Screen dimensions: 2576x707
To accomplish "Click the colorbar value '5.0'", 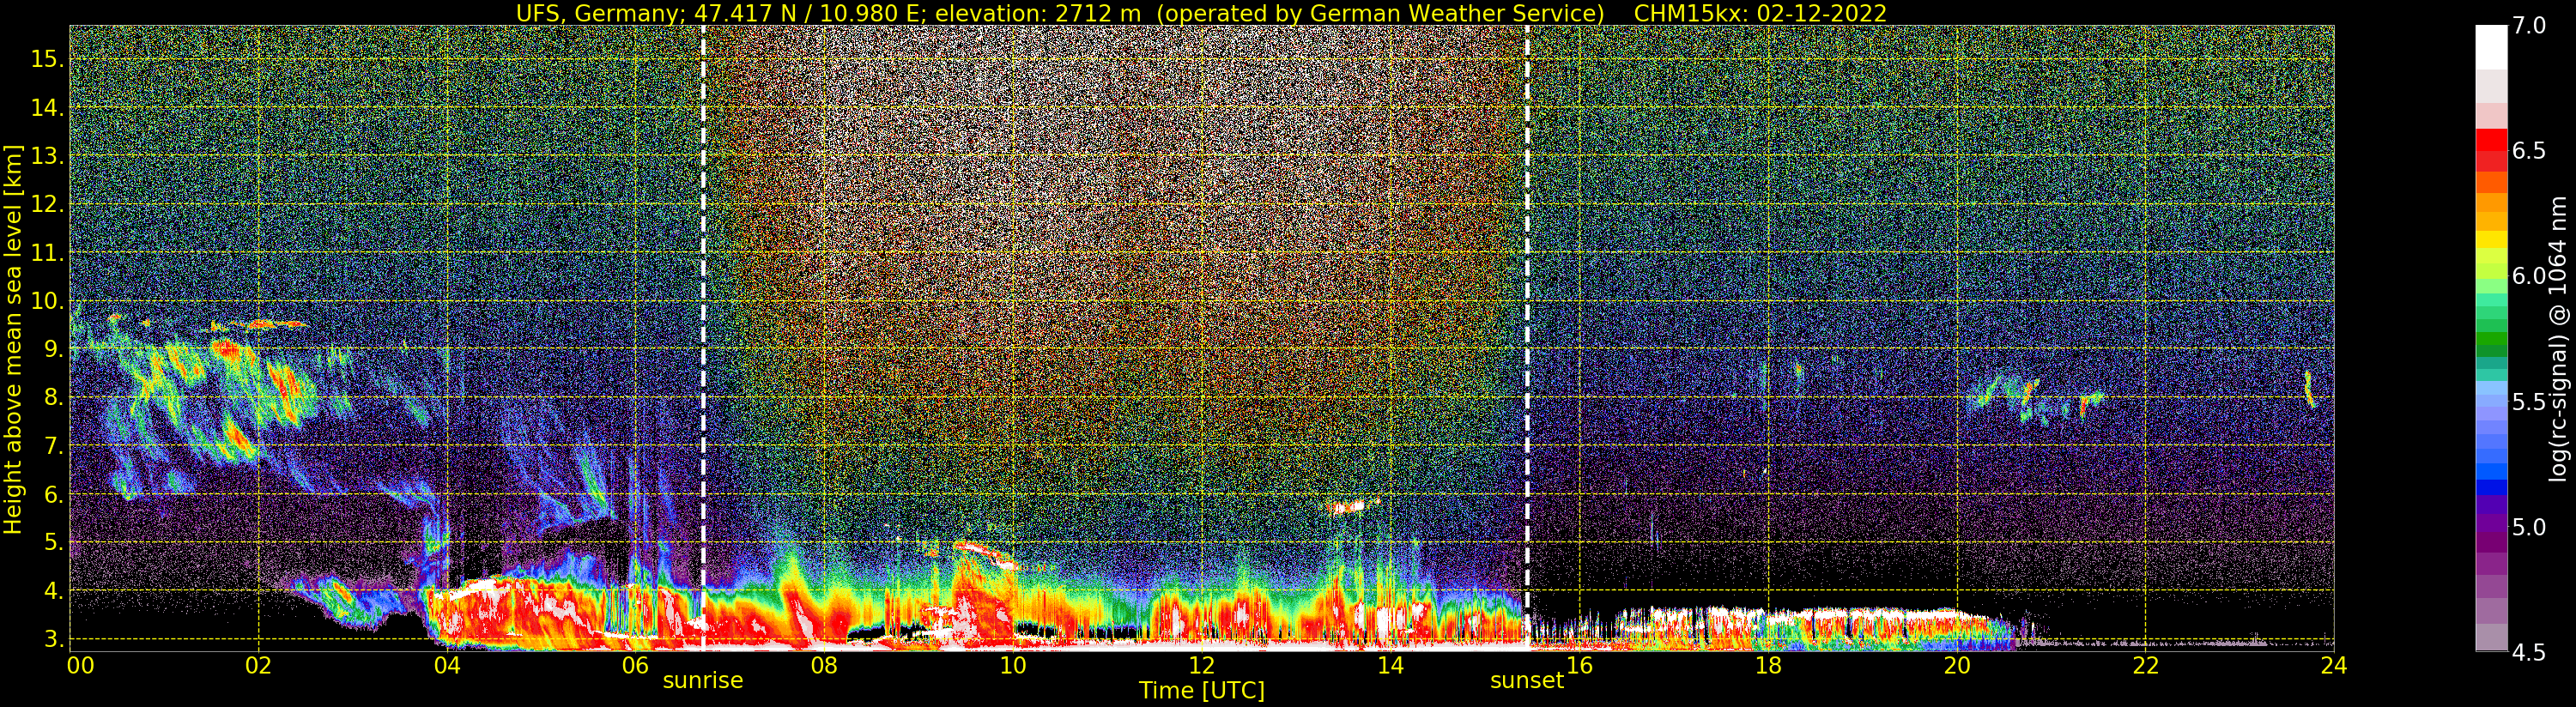I will click(x=2529, y=527).
